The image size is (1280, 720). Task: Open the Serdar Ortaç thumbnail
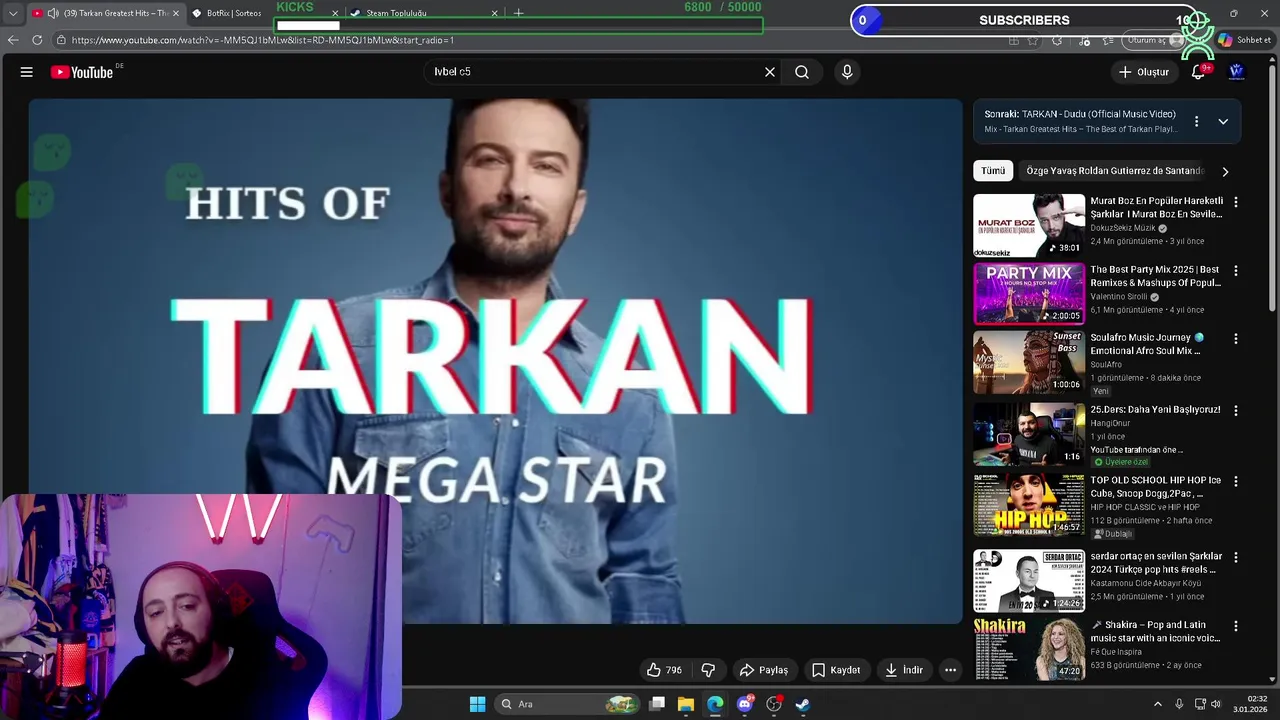(x=1029, y=580)
